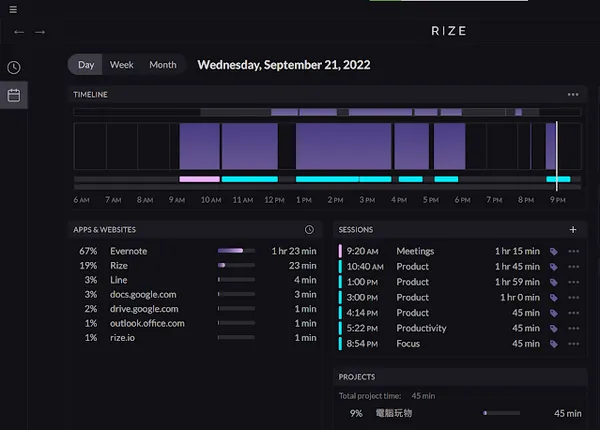The width and height of the screenshot is (600, 430).
Task: Click tag icon for 1:00 PM Product session
Action: coord(553,282)
